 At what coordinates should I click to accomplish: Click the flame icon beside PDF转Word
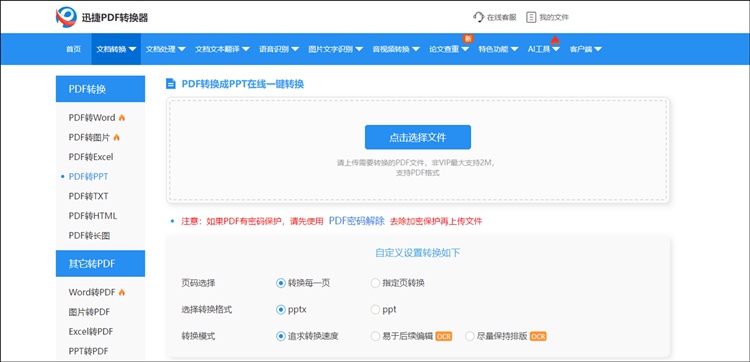[x=122, y=118]
